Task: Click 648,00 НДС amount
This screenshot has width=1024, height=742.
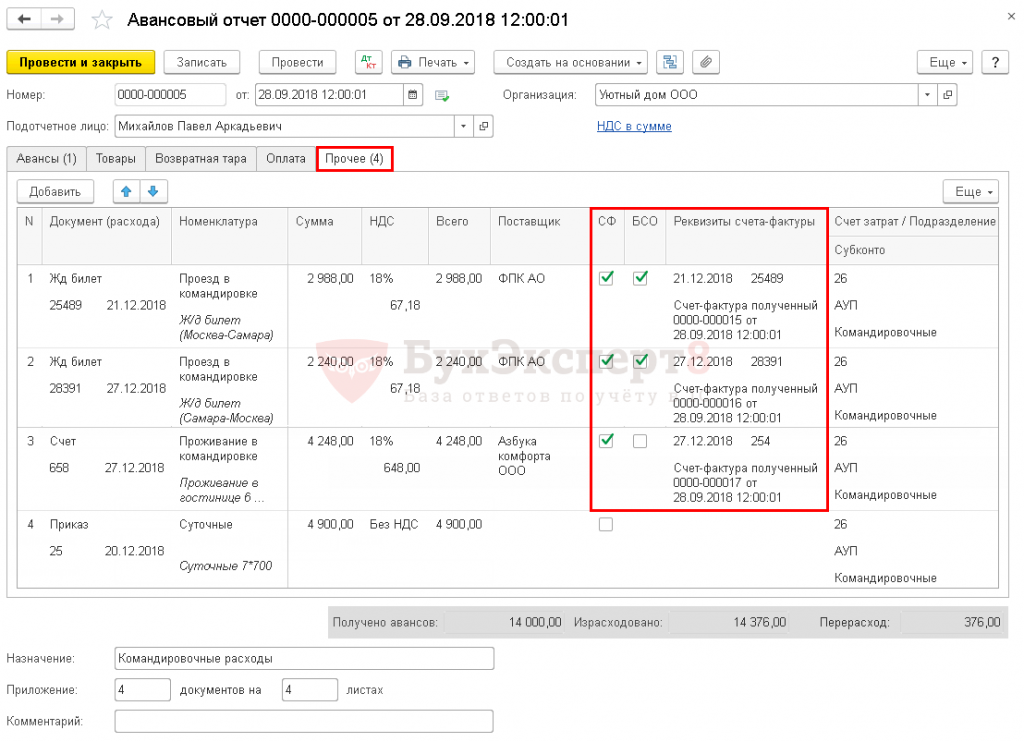Action: [x=402, y=468]
